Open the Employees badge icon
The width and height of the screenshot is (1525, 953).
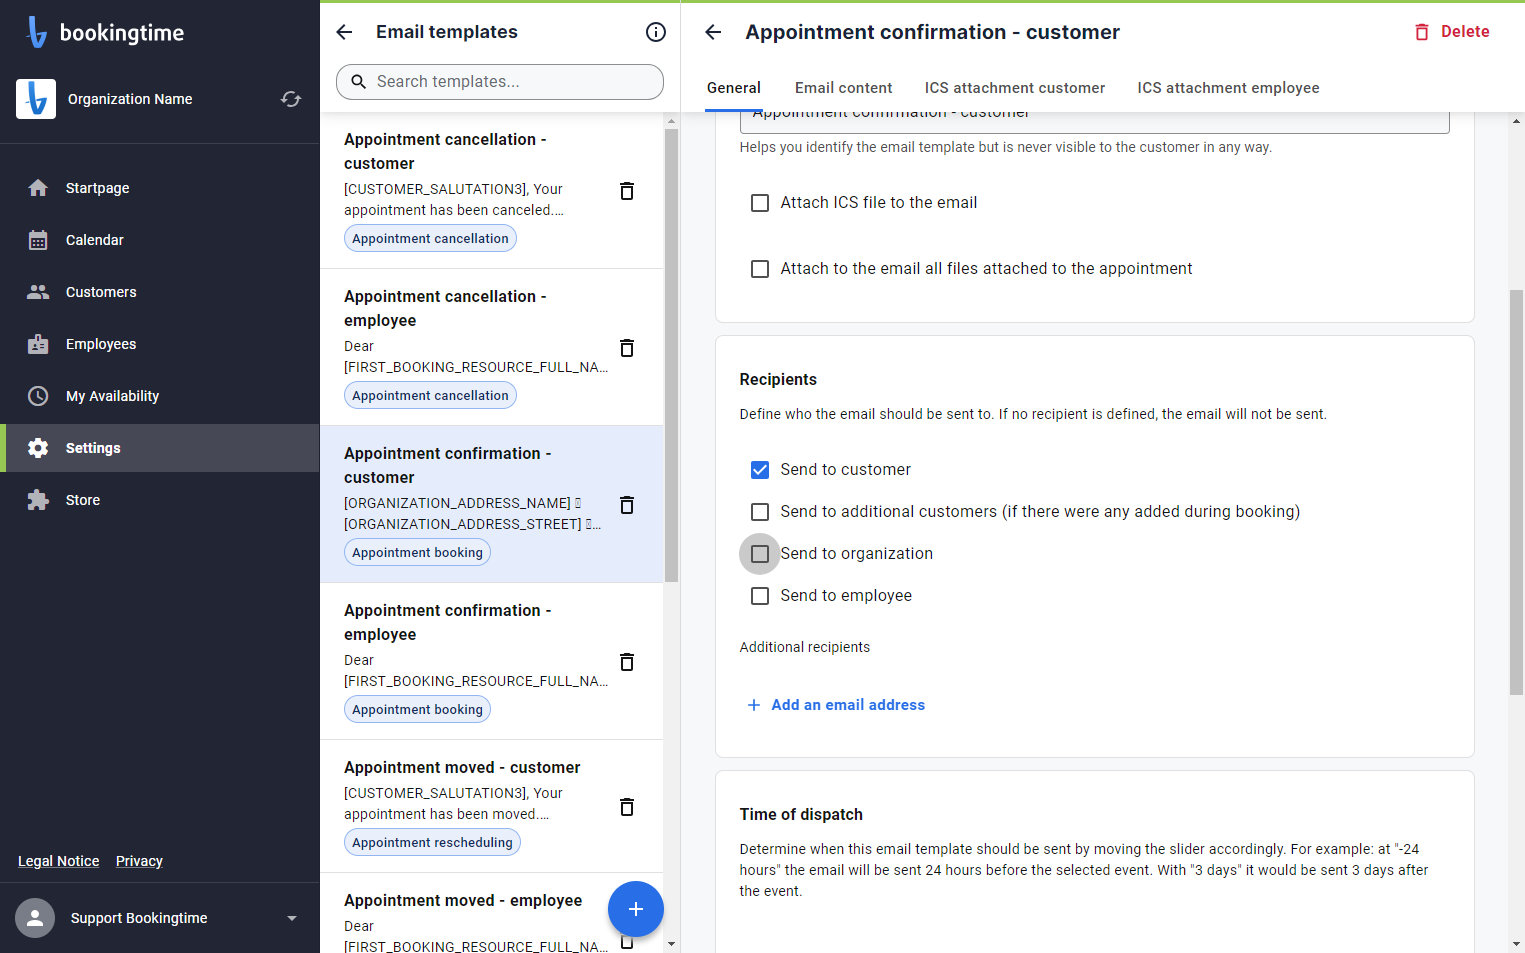38,344
